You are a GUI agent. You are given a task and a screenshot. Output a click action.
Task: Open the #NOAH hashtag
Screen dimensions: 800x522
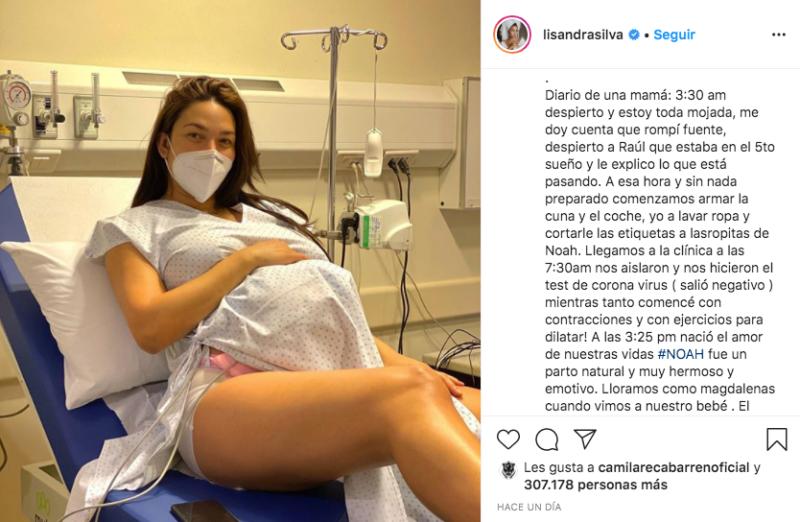coord(681,354)
